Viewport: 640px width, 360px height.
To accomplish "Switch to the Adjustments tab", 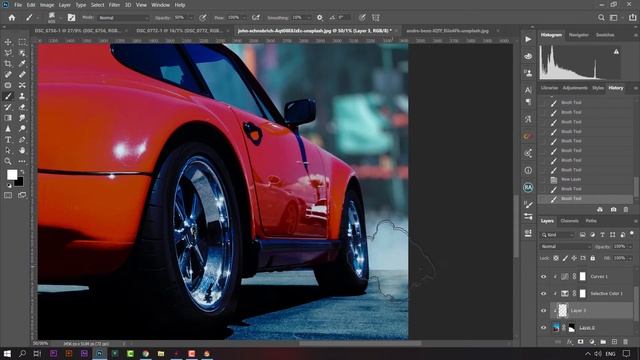I will pyautogui.click(x=575, y=88).
